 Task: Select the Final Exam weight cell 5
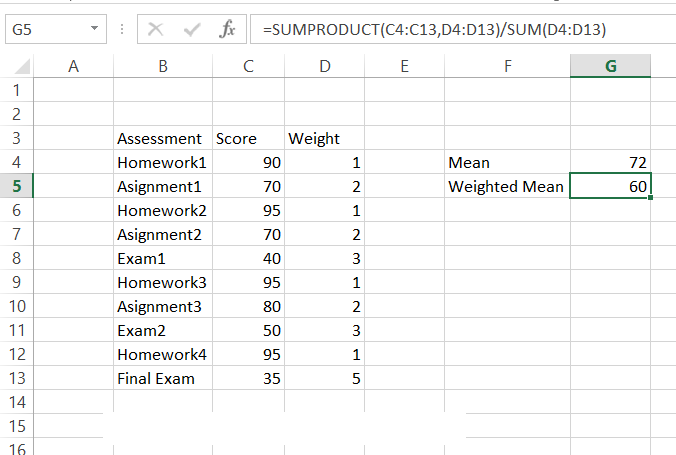(324, 378)
